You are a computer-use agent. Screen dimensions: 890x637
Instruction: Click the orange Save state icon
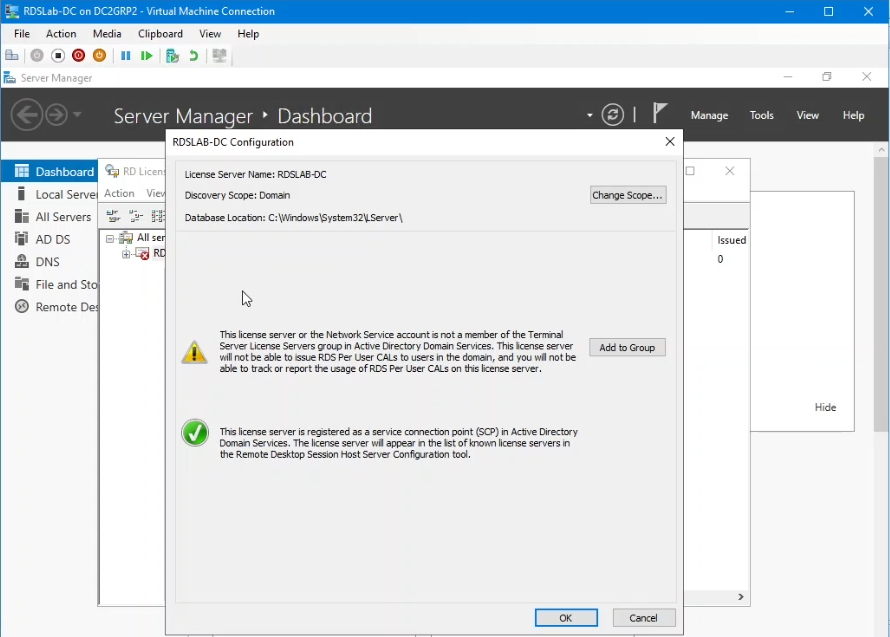click(99, 56)
